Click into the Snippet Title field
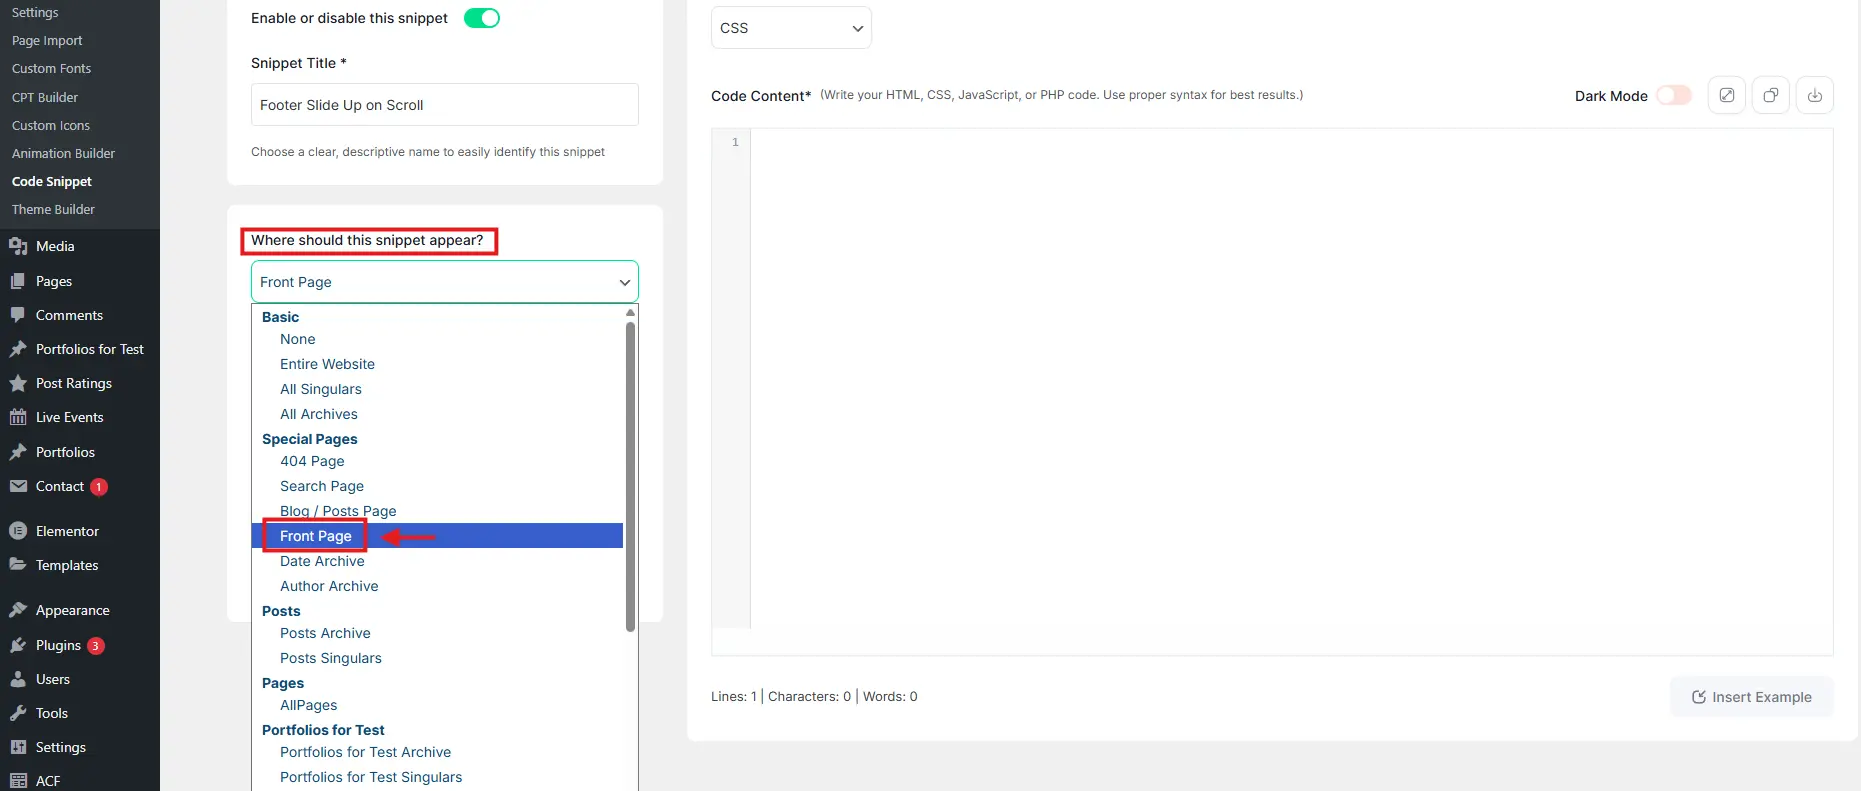1861x791 pixels. tap(444, 105)
